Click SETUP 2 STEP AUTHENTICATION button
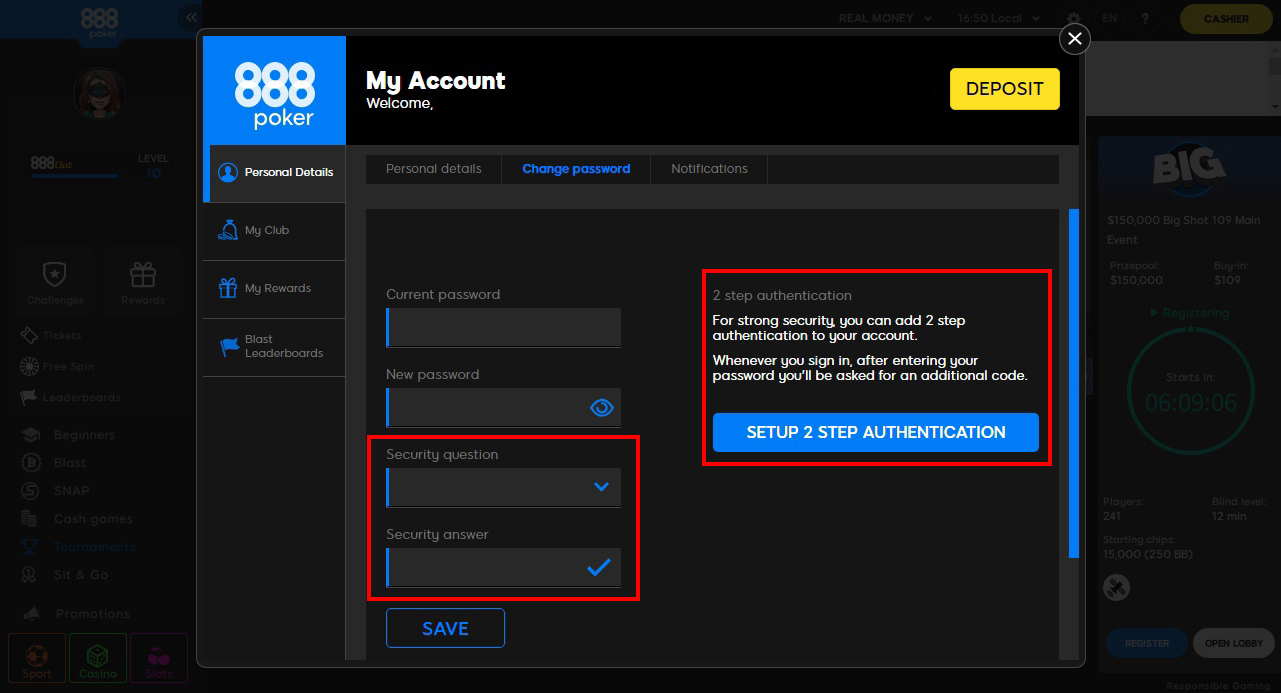Screen dimensions: 1281x693 point(876,432)
